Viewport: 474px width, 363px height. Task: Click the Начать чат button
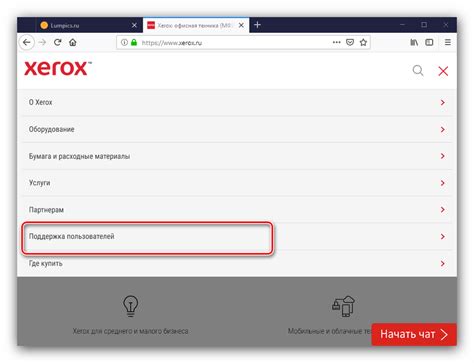click(x=414, y=334)
